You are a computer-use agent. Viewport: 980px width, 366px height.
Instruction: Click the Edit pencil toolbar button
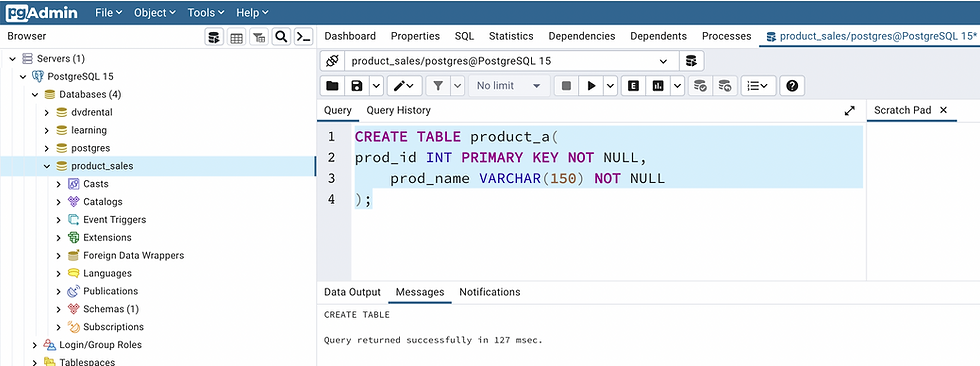click(404, 86)
